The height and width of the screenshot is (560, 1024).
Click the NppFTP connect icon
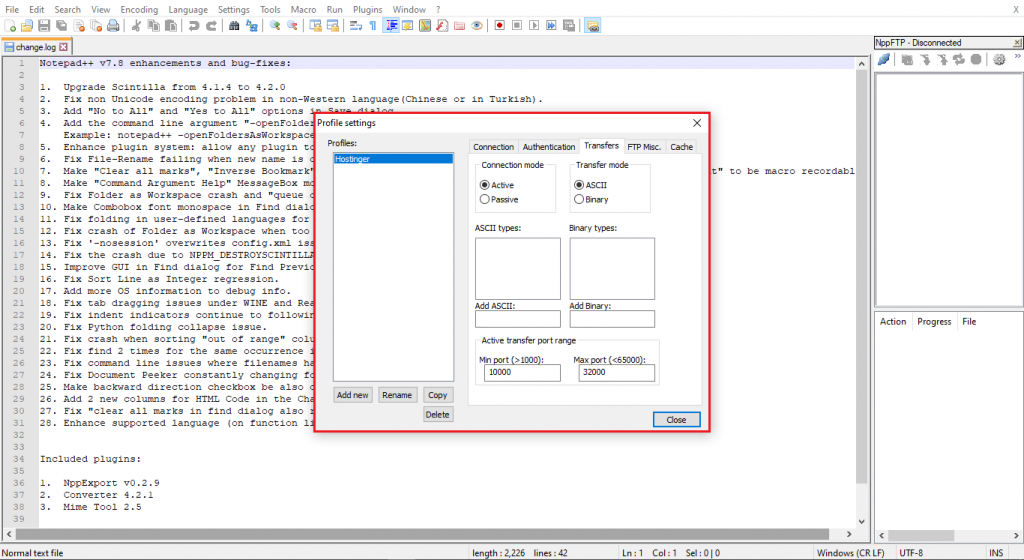[884, 59]
